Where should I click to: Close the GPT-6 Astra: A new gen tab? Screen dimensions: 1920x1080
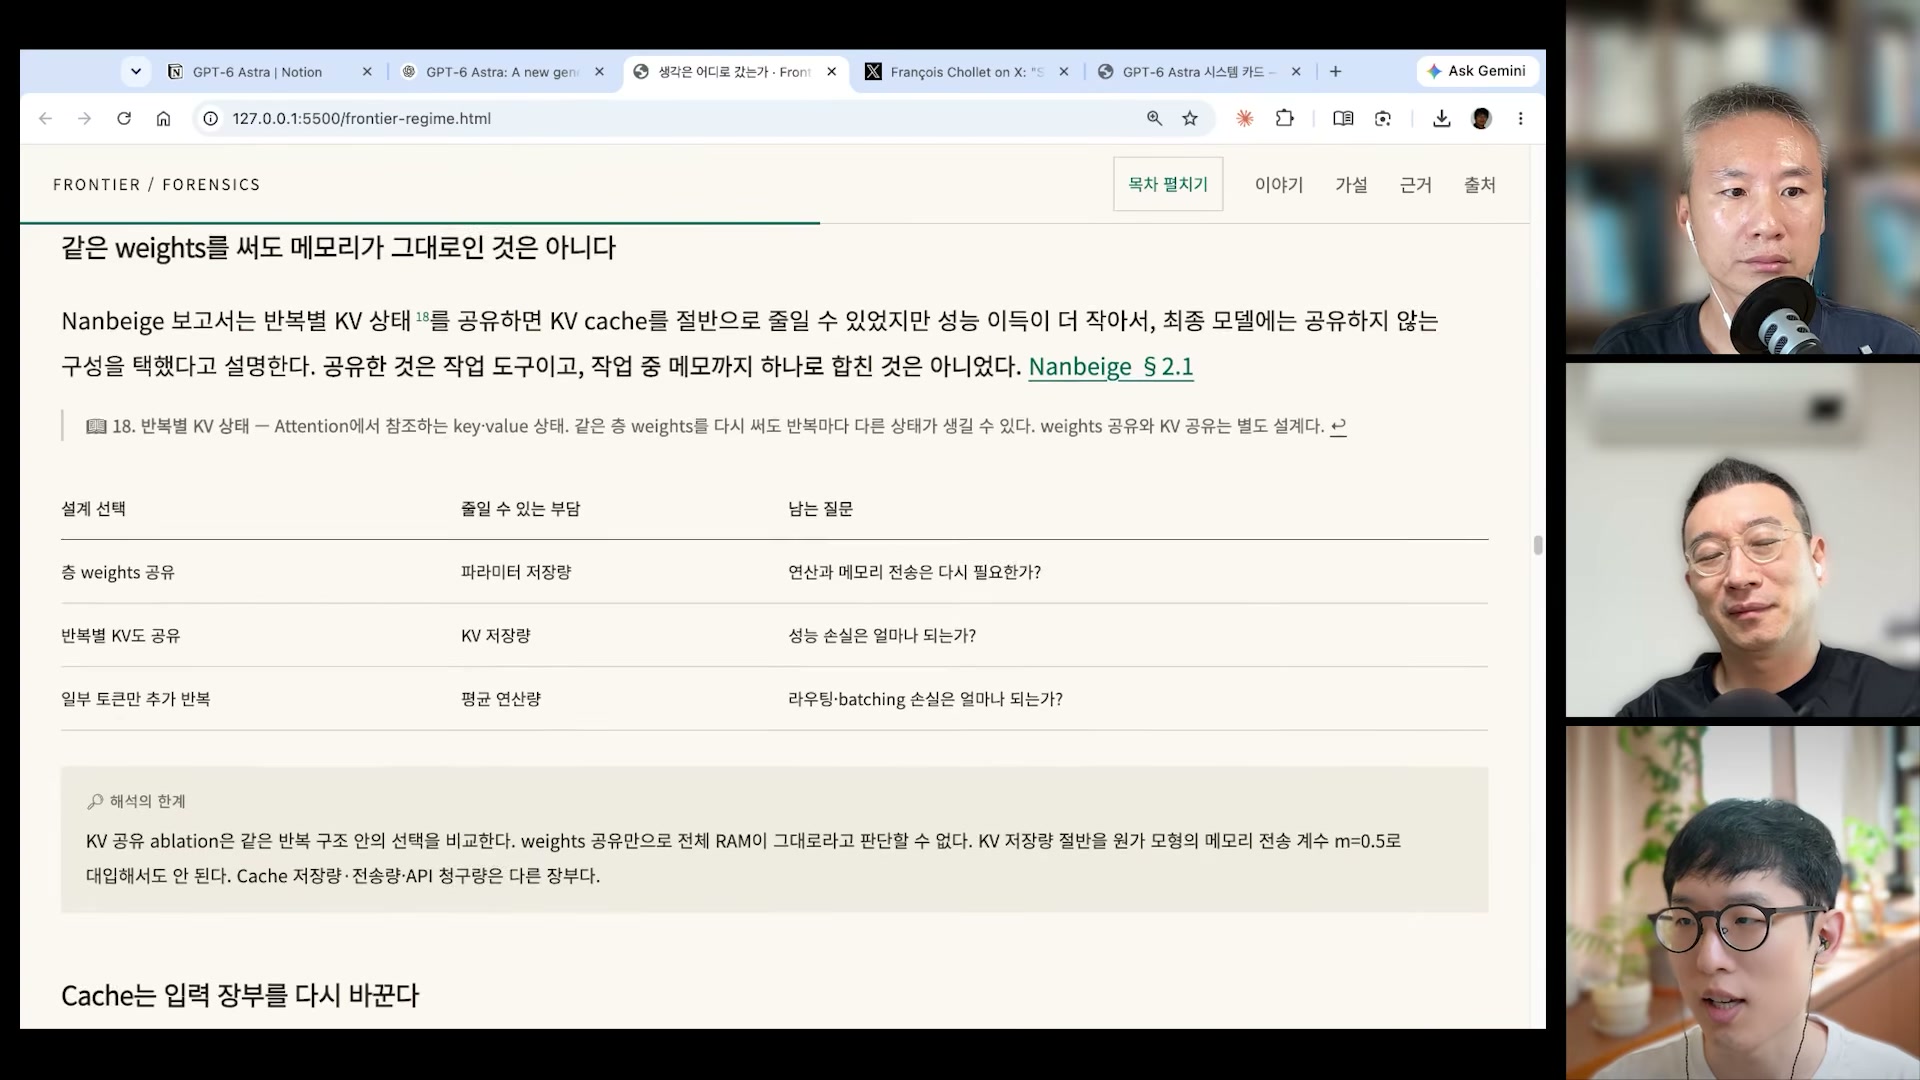pyautogui.click(x=599, y=72)
